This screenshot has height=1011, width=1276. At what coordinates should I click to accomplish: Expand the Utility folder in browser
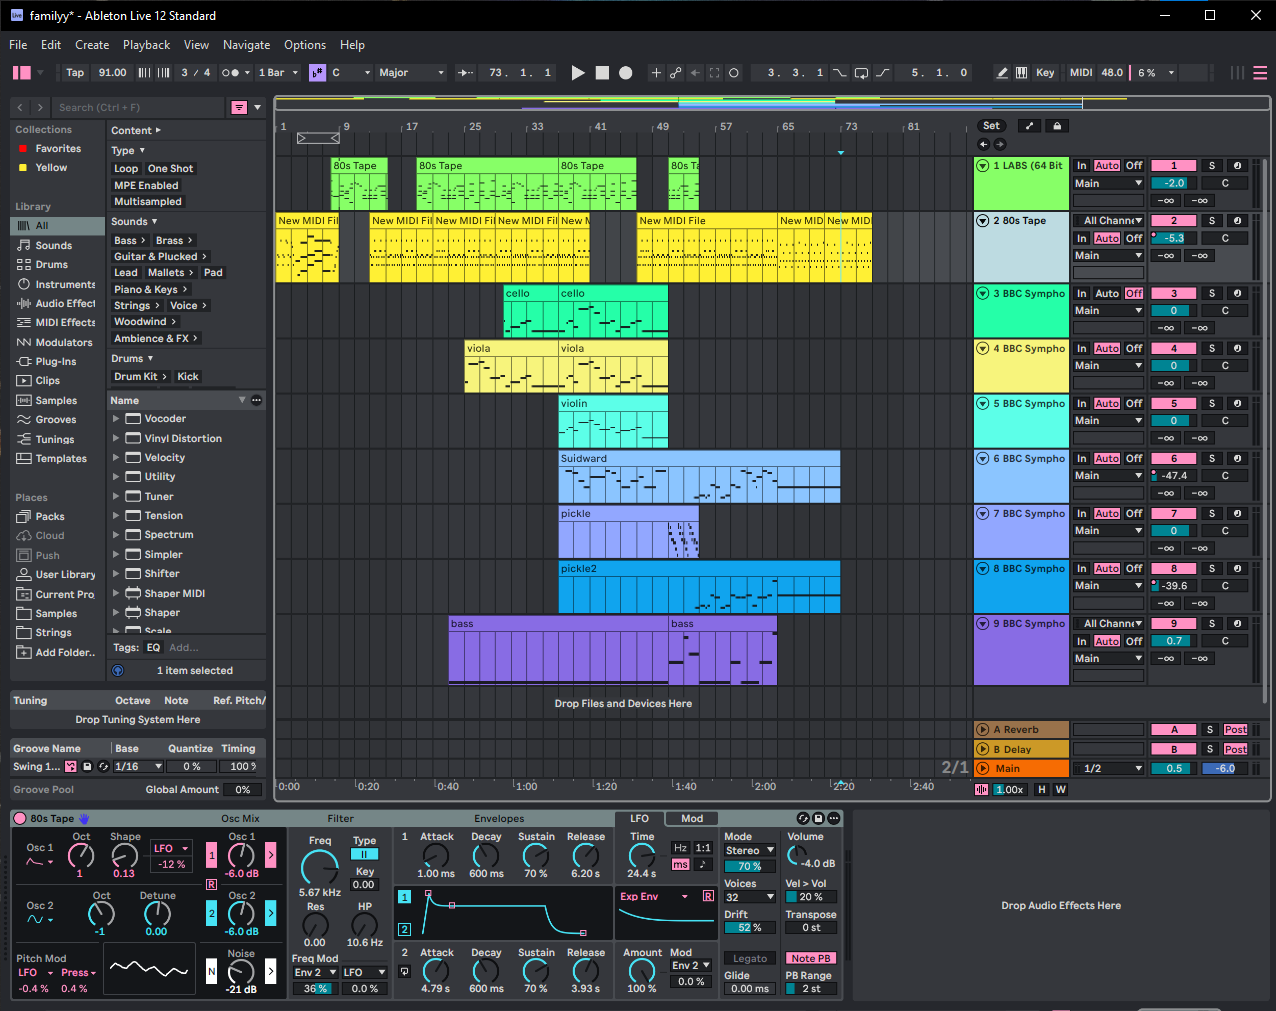(116, 477)
